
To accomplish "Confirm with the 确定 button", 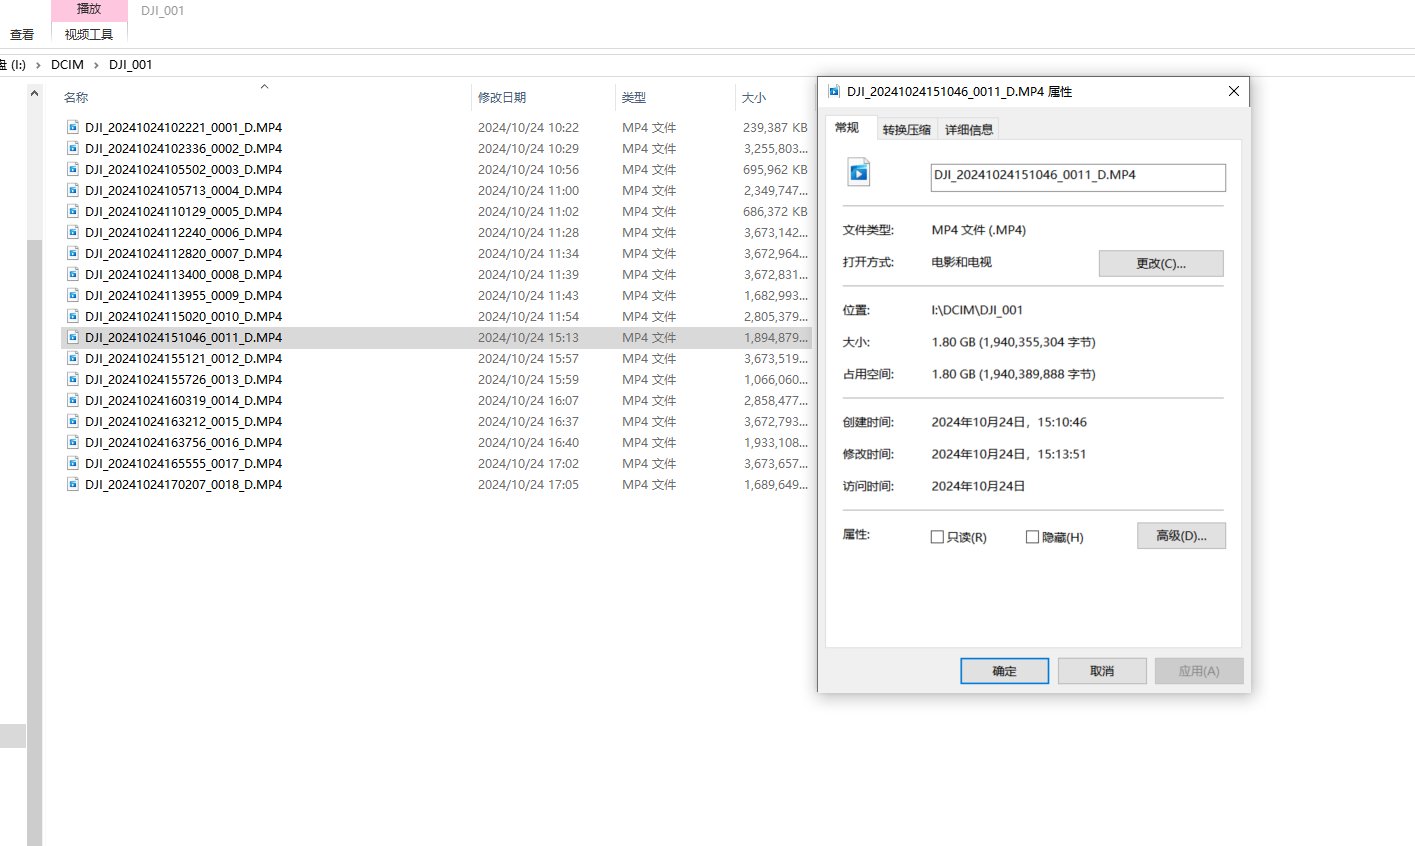I will pyautogui.click(x=1004, y=671).
